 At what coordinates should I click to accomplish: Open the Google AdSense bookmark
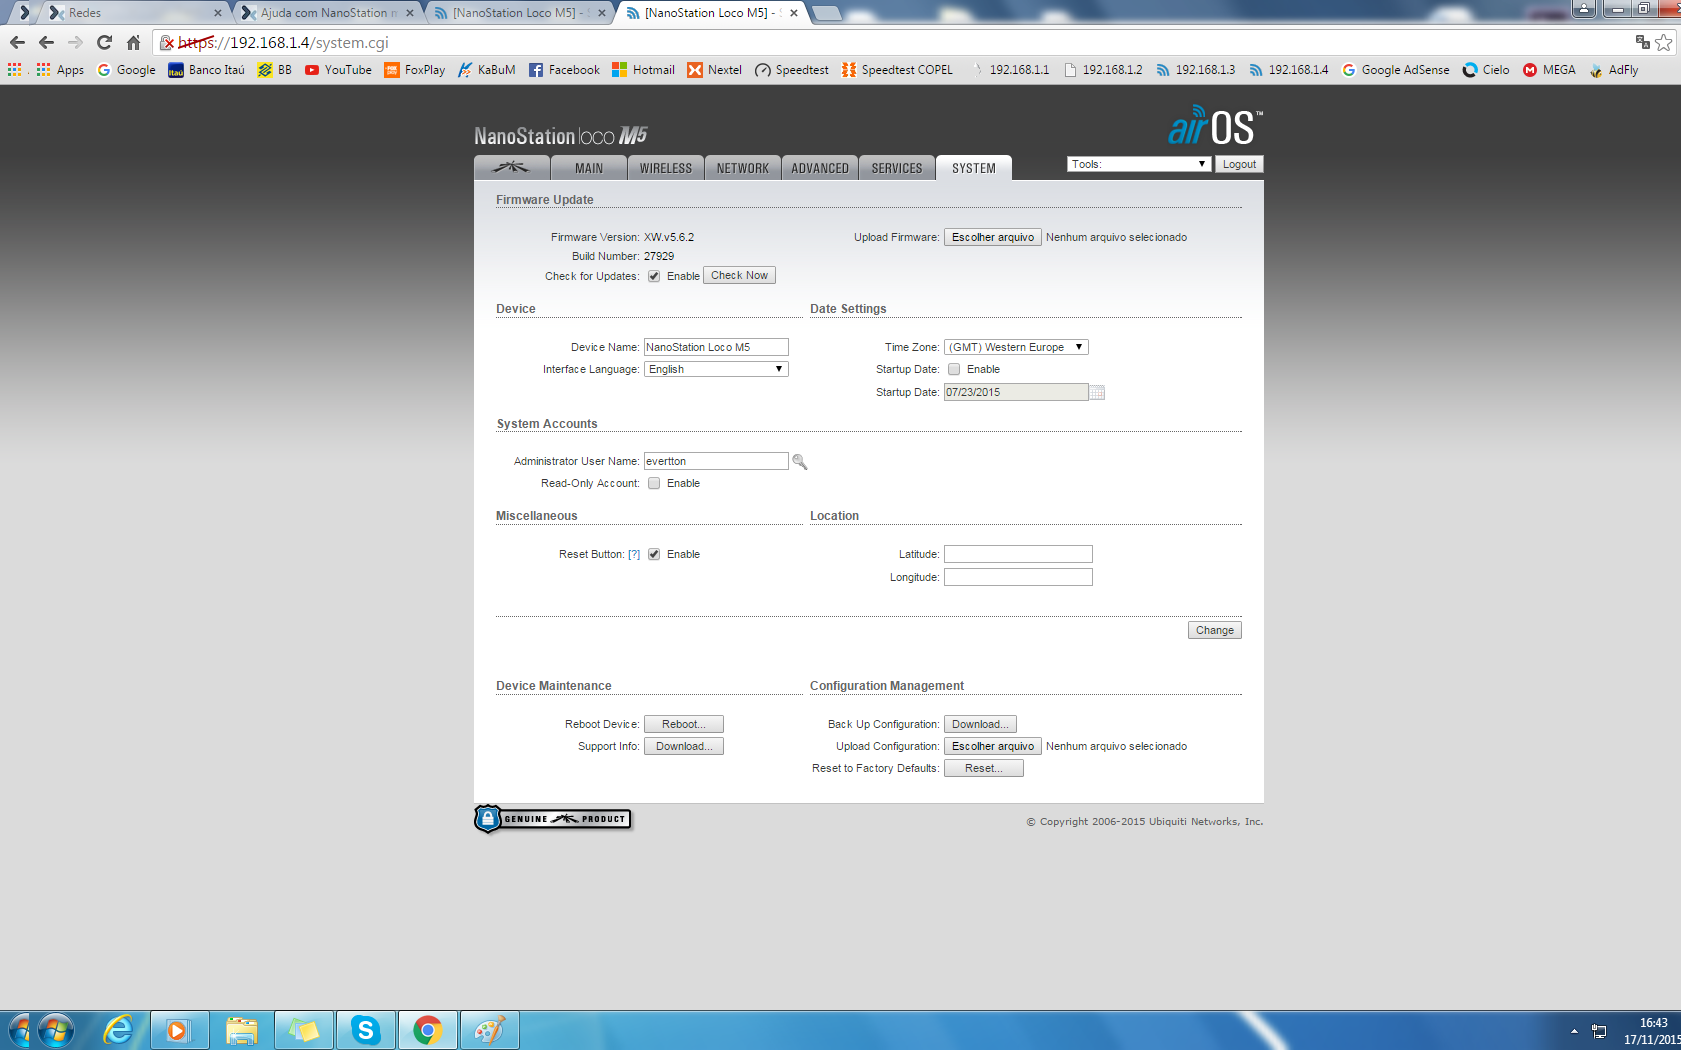pos(1395,70)
